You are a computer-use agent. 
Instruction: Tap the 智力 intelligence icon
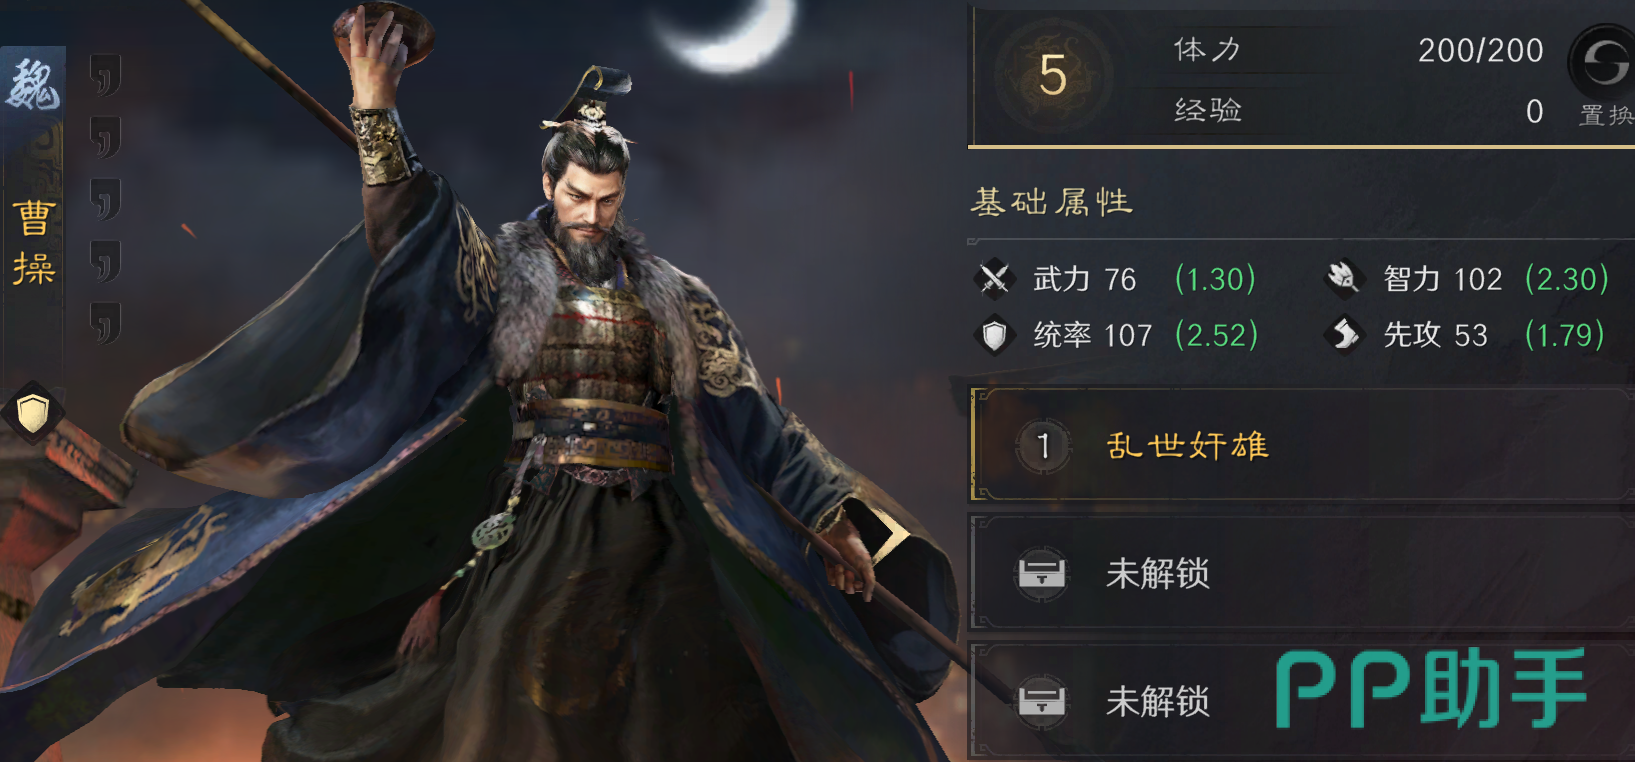pyautogui.click(x=1344, y=278)
